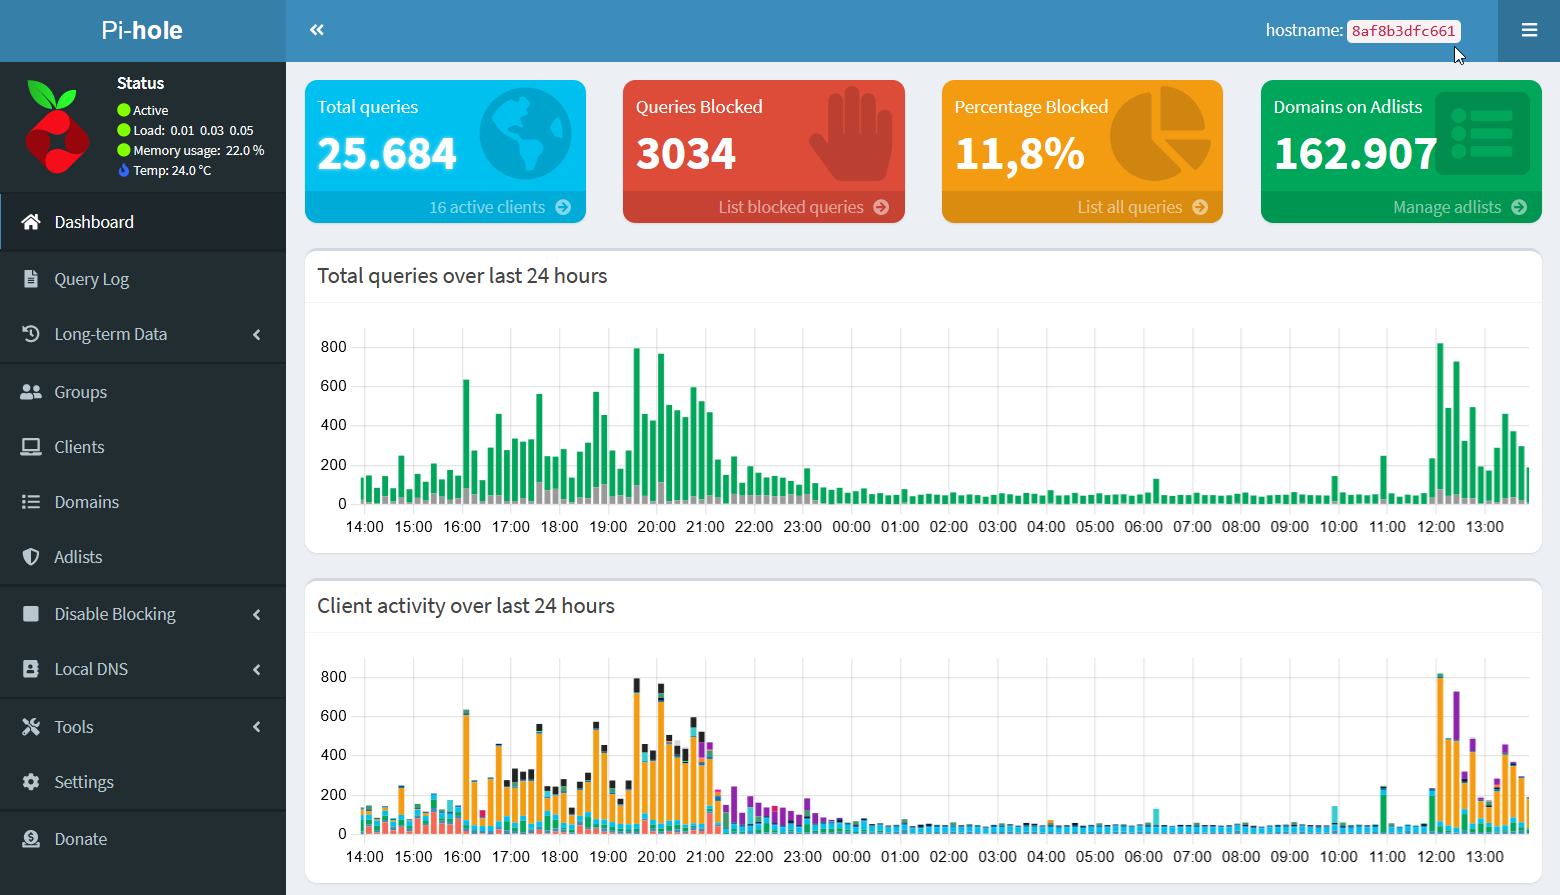Viewport: 1560px width, 895px height.
Task: Open the Donate link in sidebar
Action: (x=143, y=839)
